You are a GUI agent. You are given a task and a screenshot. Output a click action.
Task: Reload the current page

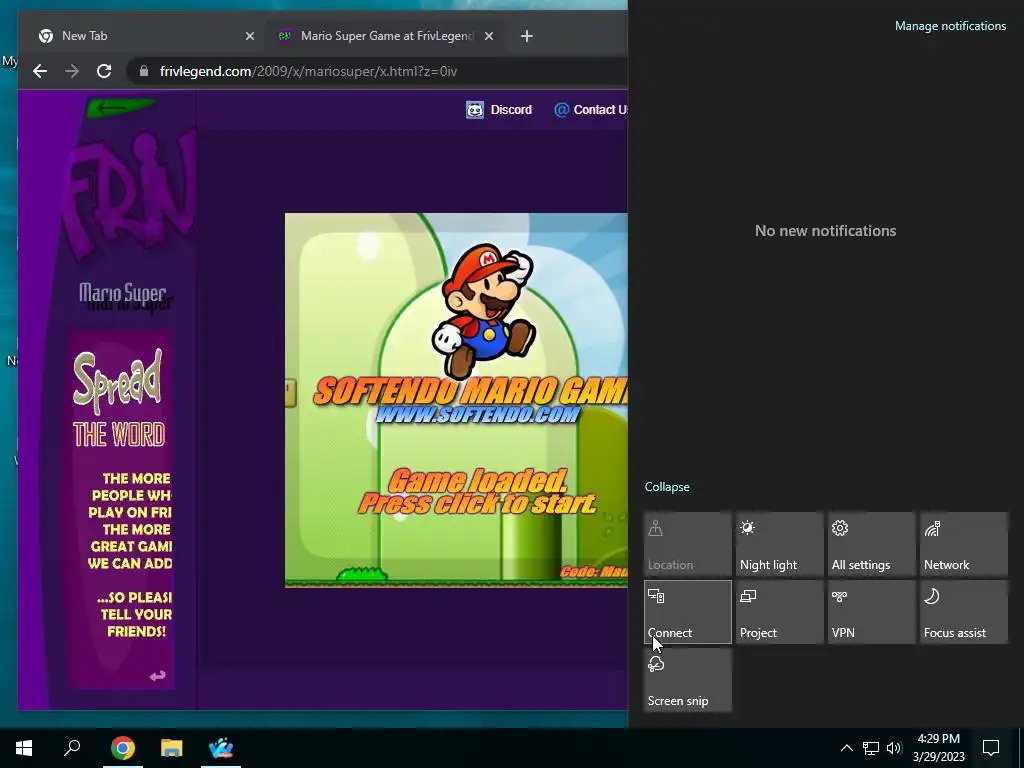[104, 71]
